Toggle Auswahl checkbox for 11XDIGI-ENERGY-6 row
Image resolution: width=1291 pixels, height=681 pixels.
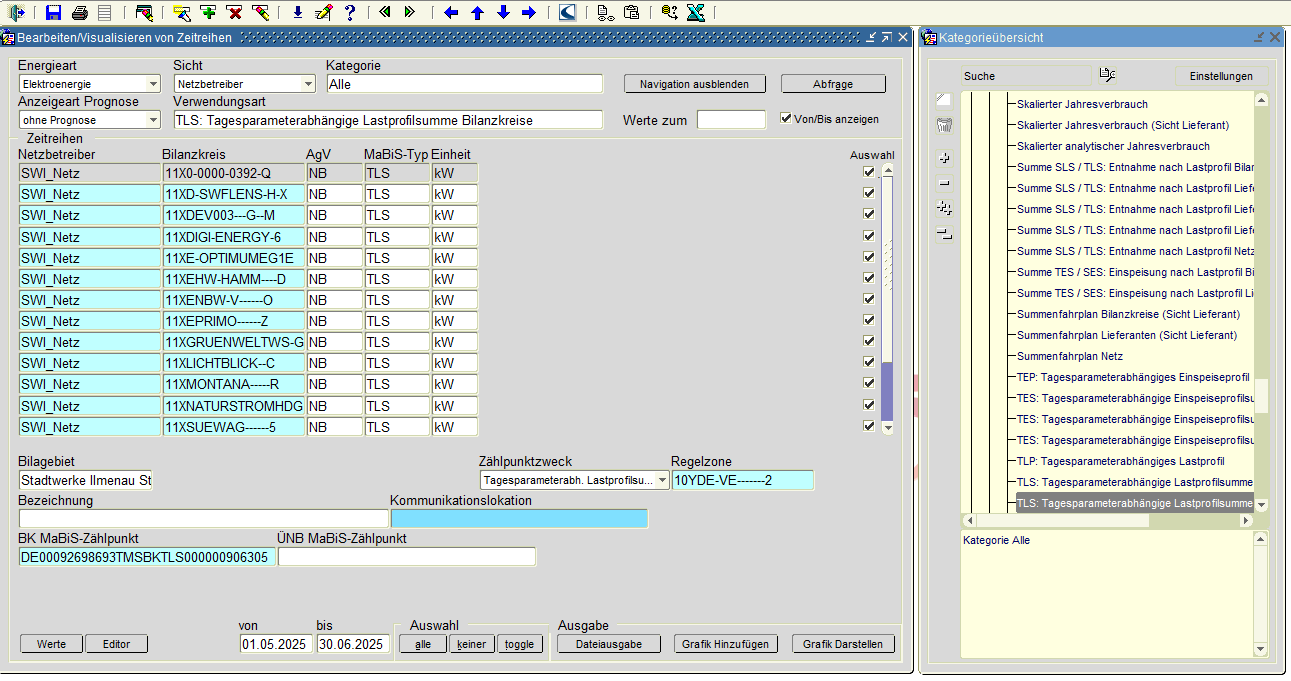[x=869, y=236]
